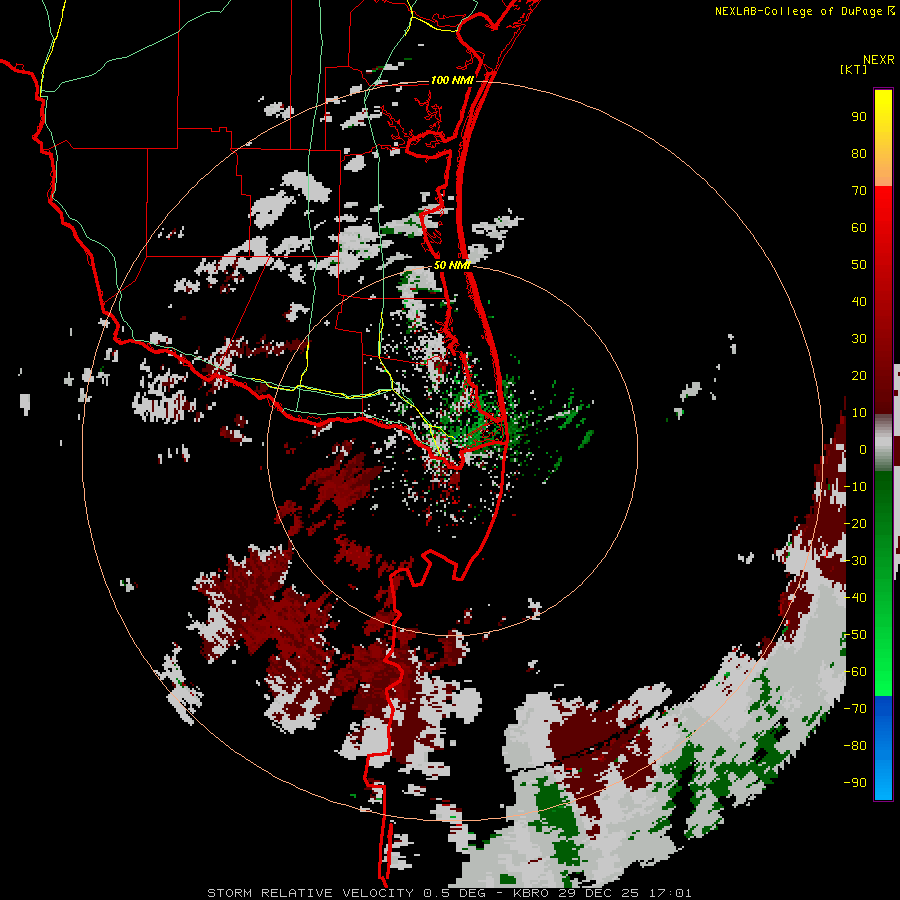Click the -80 value on velocity scale
This screenshot has width=900, height=900.
[855, 746]
